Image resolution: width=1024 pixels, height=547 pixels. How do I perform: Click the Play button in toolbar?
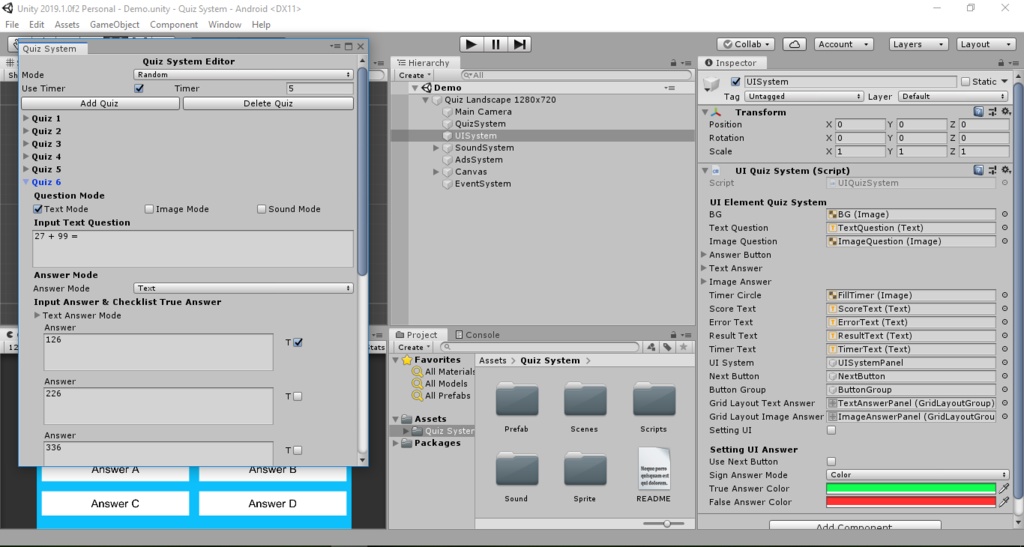[x=471, y=44]
